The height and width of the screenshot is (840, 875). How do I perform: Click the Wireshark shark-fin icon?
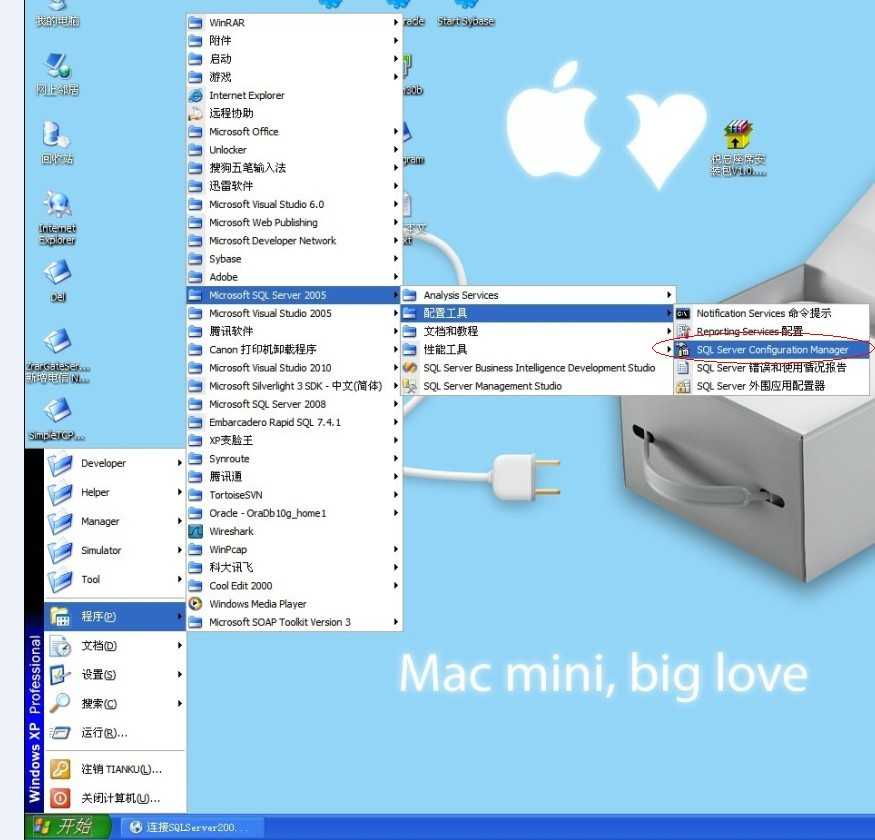[195, 531]
